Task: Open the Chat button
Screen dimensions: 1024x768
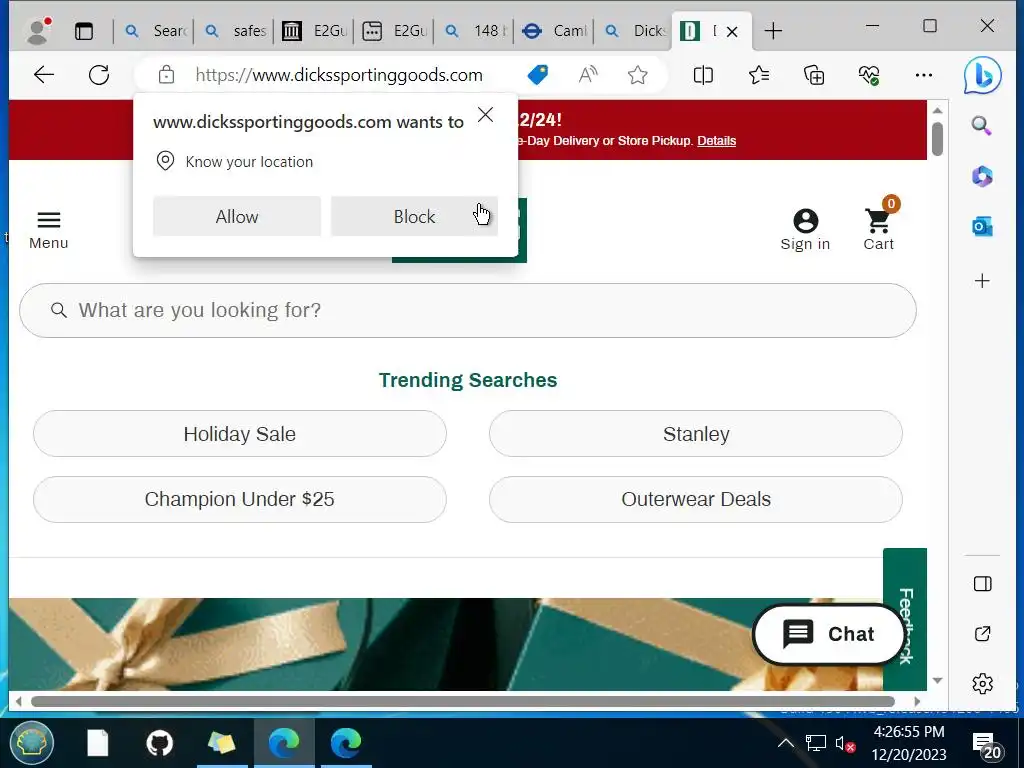Action: pyautogui.click(x=829, y=633)
